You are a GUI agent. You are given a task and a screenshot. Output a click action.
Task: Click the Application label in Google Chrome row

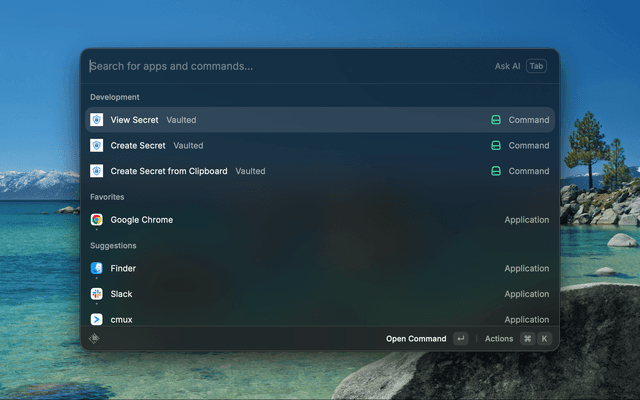click(x=527, y=220)
